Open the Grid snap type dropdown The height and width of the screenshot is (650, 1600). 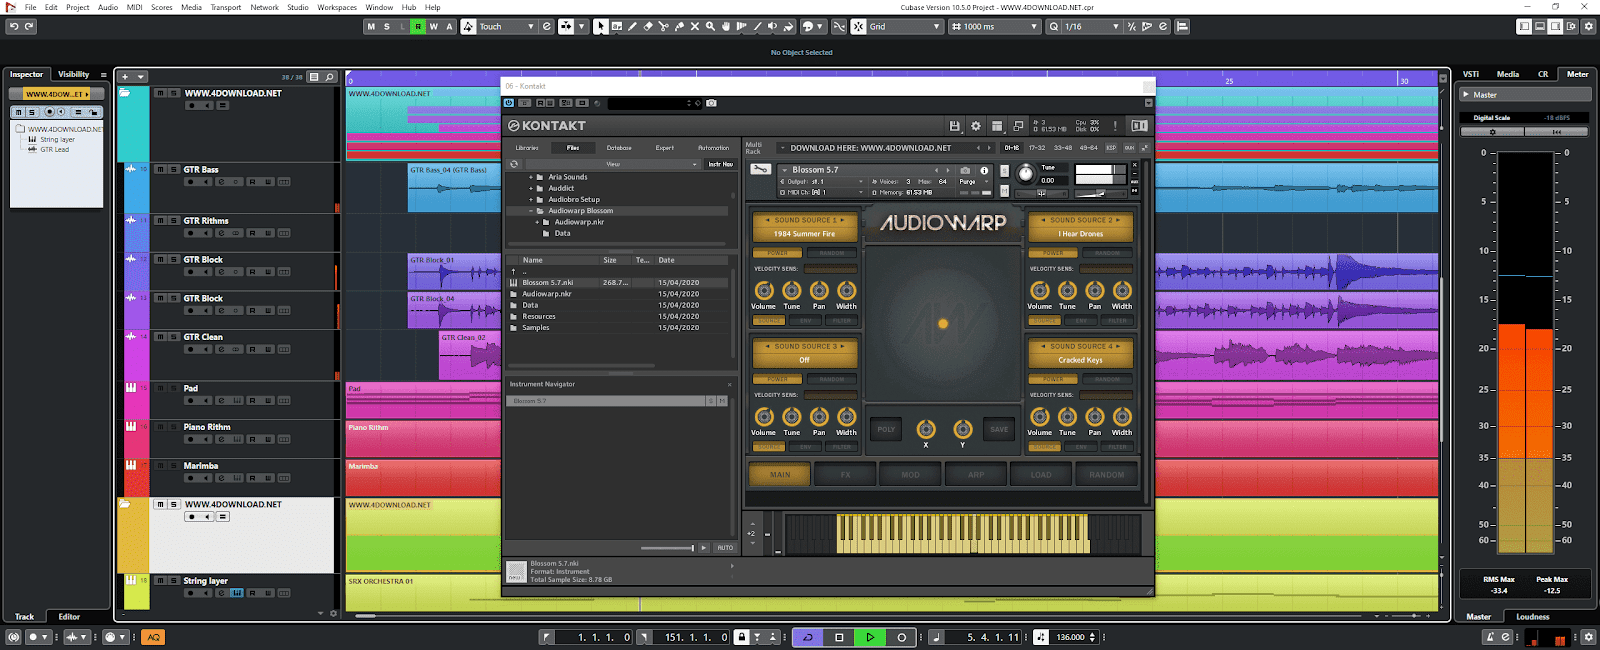[904, 27]
